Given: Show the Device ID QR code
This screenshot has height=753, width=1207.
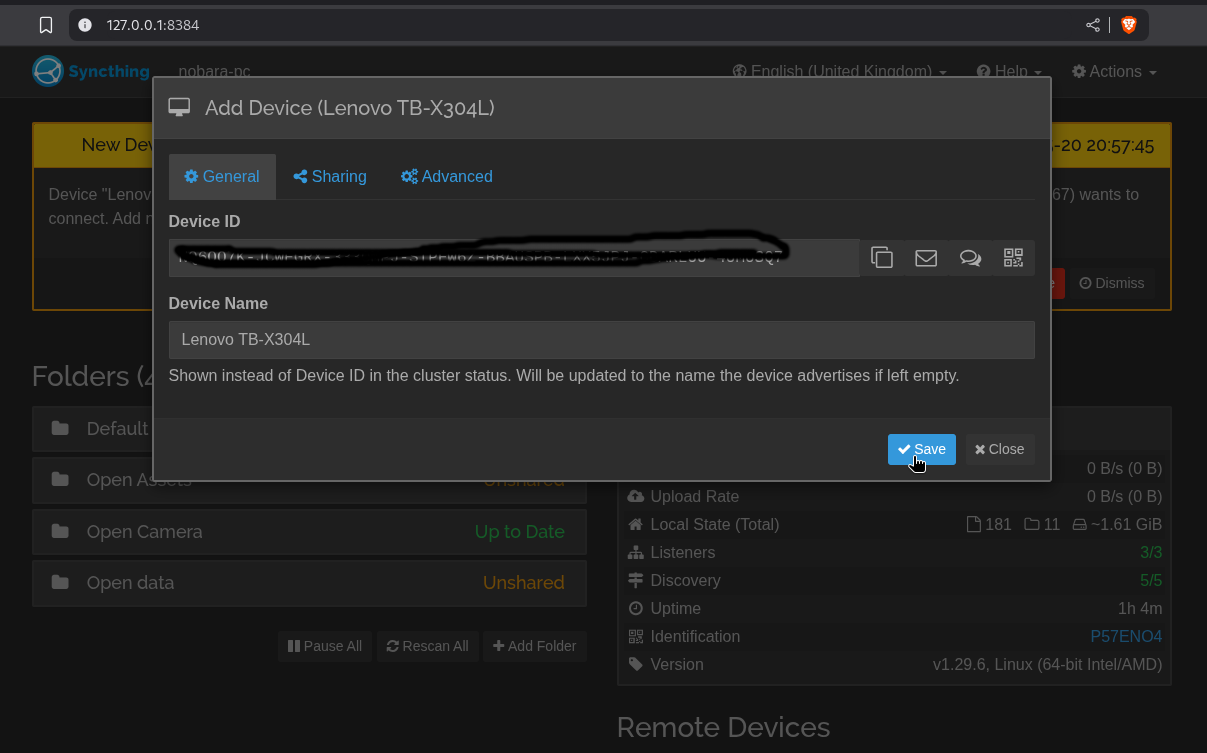Looking at the screenshot, I should pos(1013,258).
